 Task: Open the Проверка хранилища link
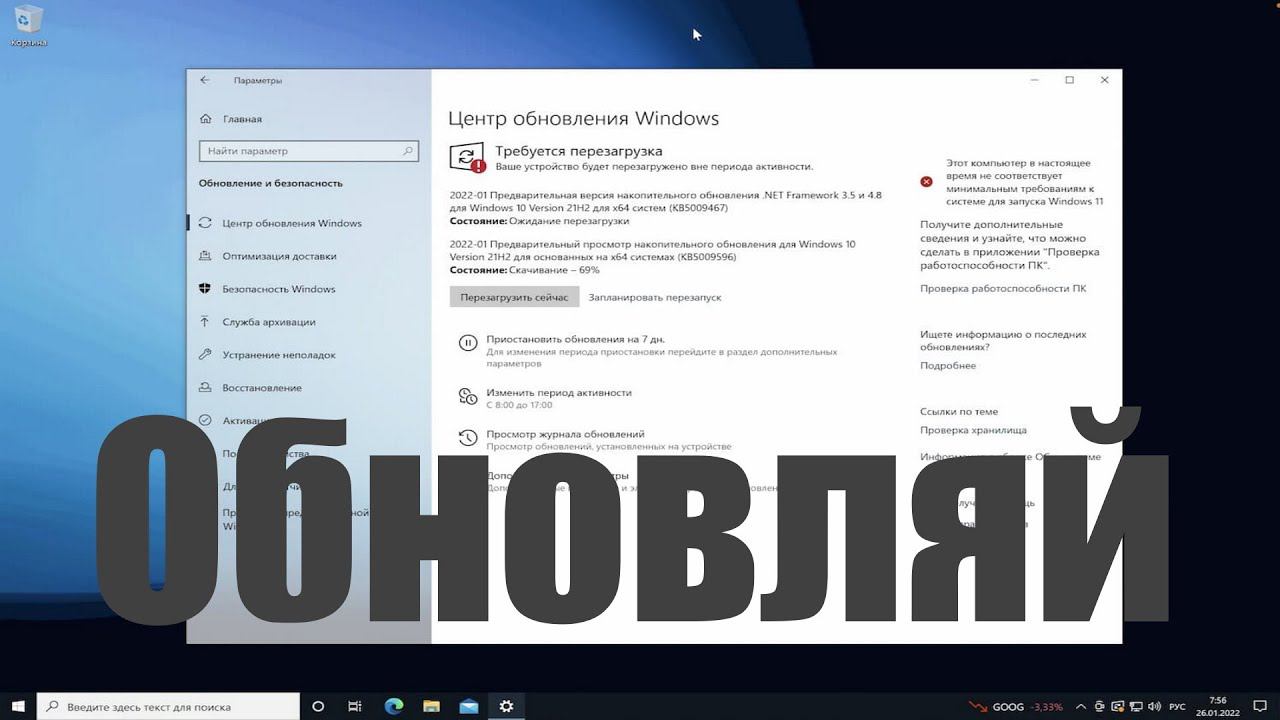pos(973,430)
